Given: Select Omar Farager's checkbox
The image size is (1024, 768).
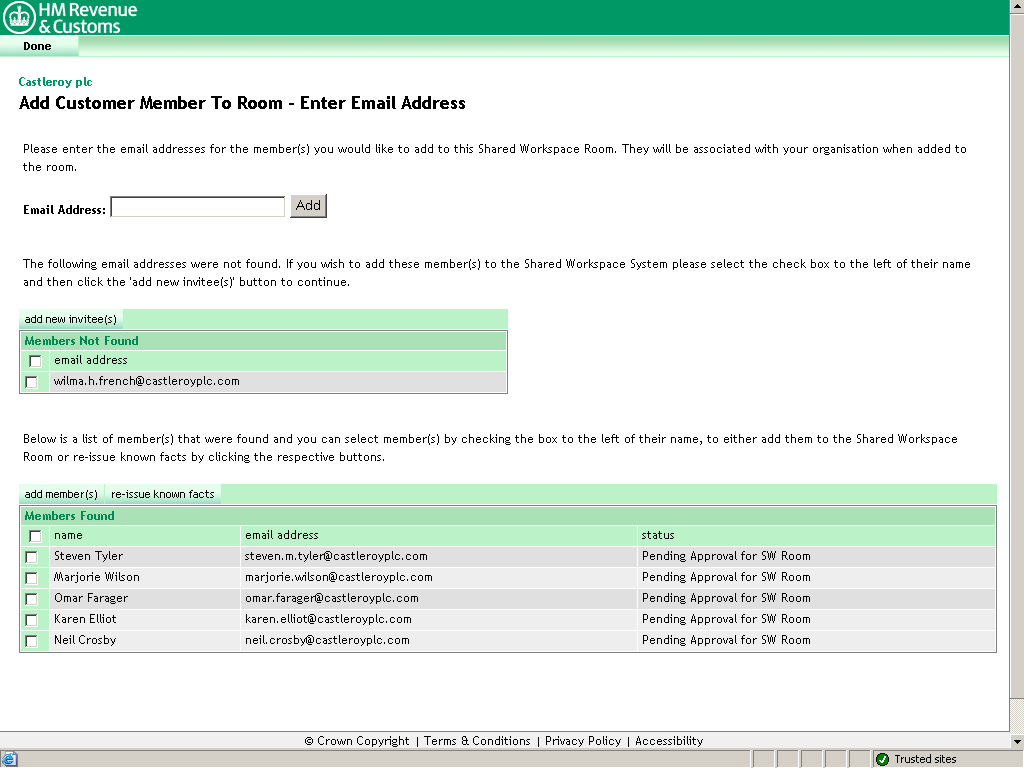Looking at the screenshot, I should pyautogui.click(x=34, y=598).
